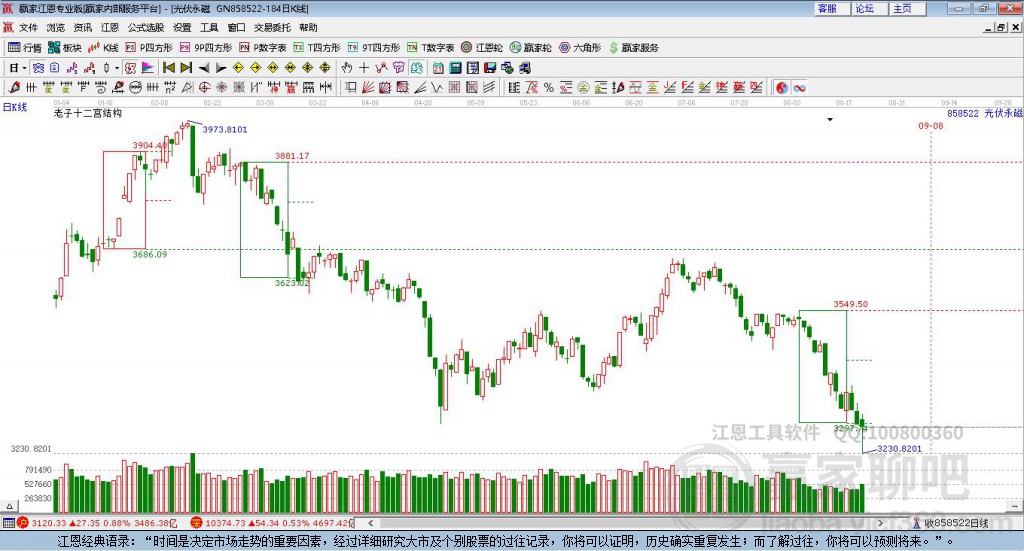This screenshot has height=551, width=1024.
Task: Open the 交易委托 menu
Action: point(272,27)
